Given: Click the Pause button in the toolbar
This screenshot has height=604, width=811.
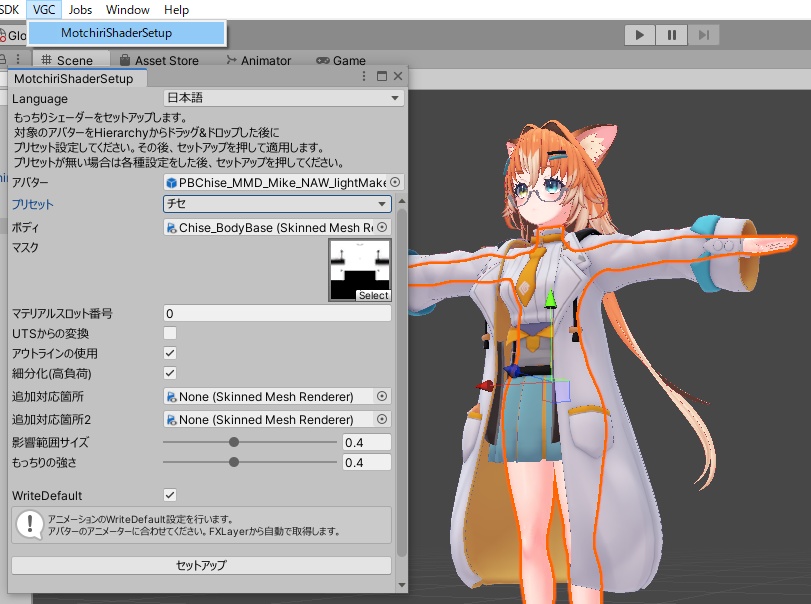Looking at the screenshot, I should click(672, 34).
